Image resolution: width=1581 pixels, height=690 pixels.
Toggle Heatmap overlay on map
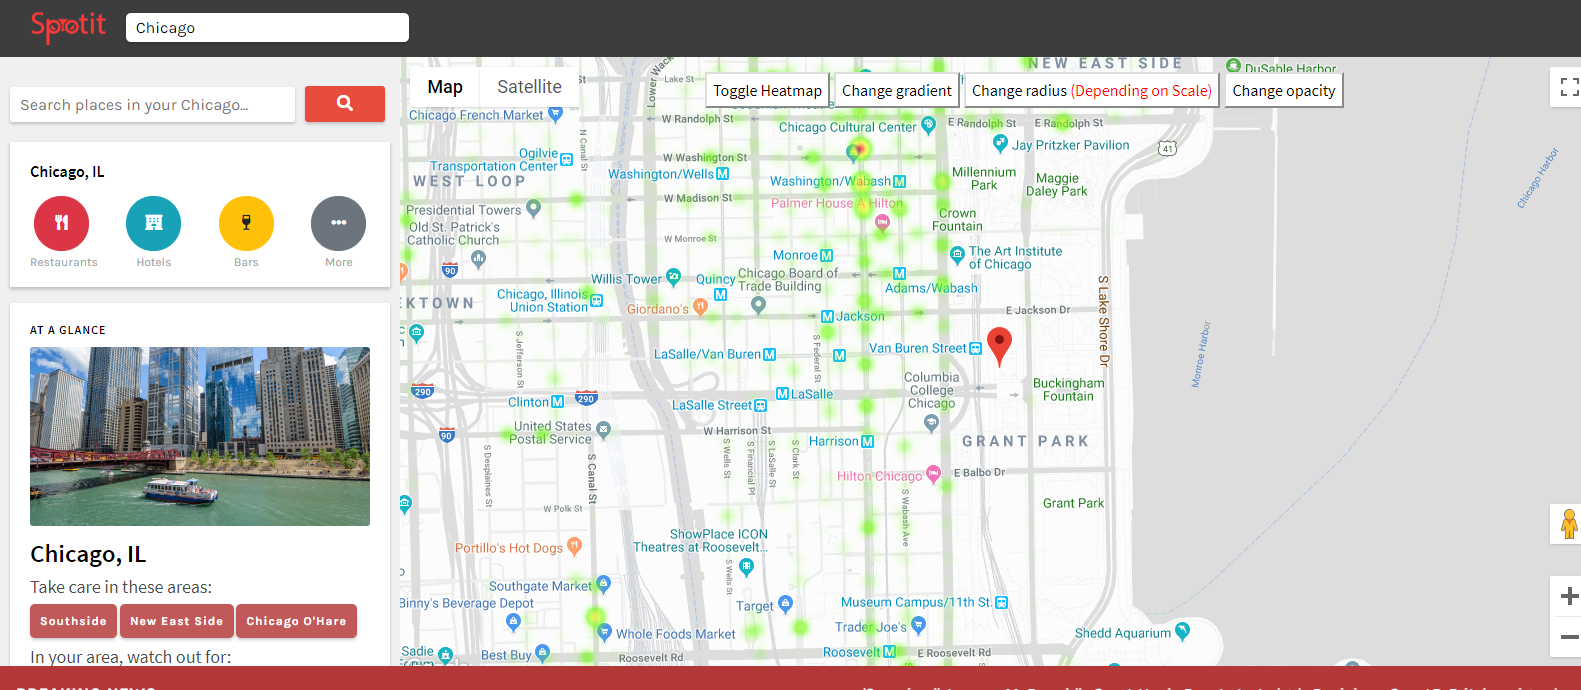(767, 90)
